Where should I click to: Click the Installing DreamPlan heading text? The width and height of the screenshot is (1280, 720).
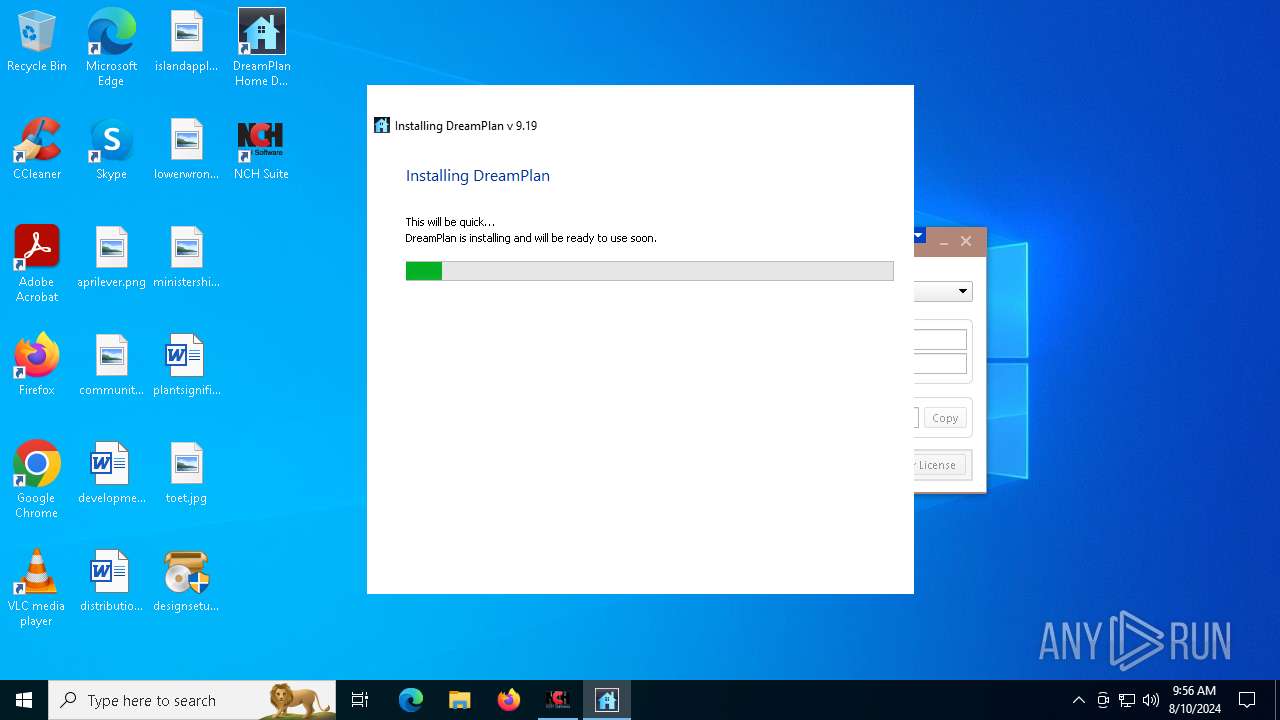pyautogui.click(x=477, y=175)
